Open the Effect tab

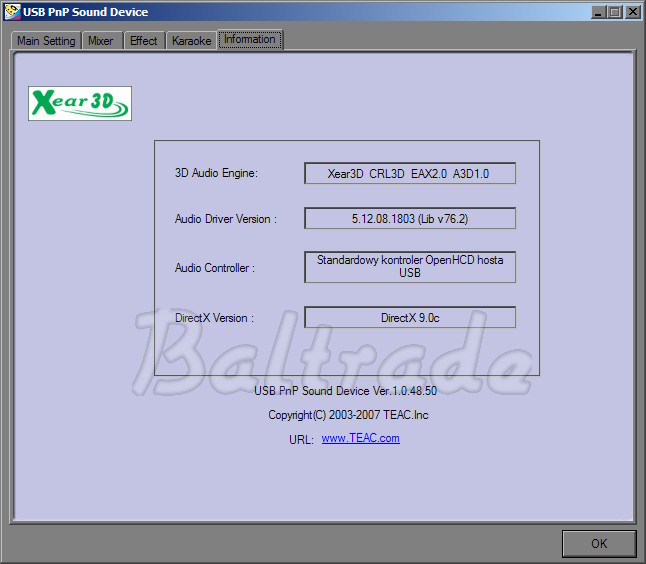[x=143, y=41]
